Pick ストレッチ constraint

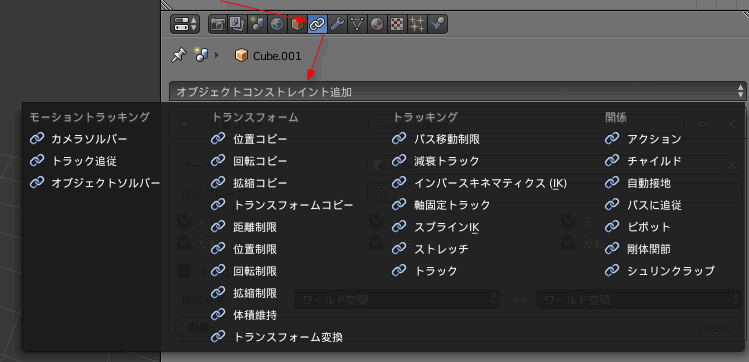[x=430, y=249]
